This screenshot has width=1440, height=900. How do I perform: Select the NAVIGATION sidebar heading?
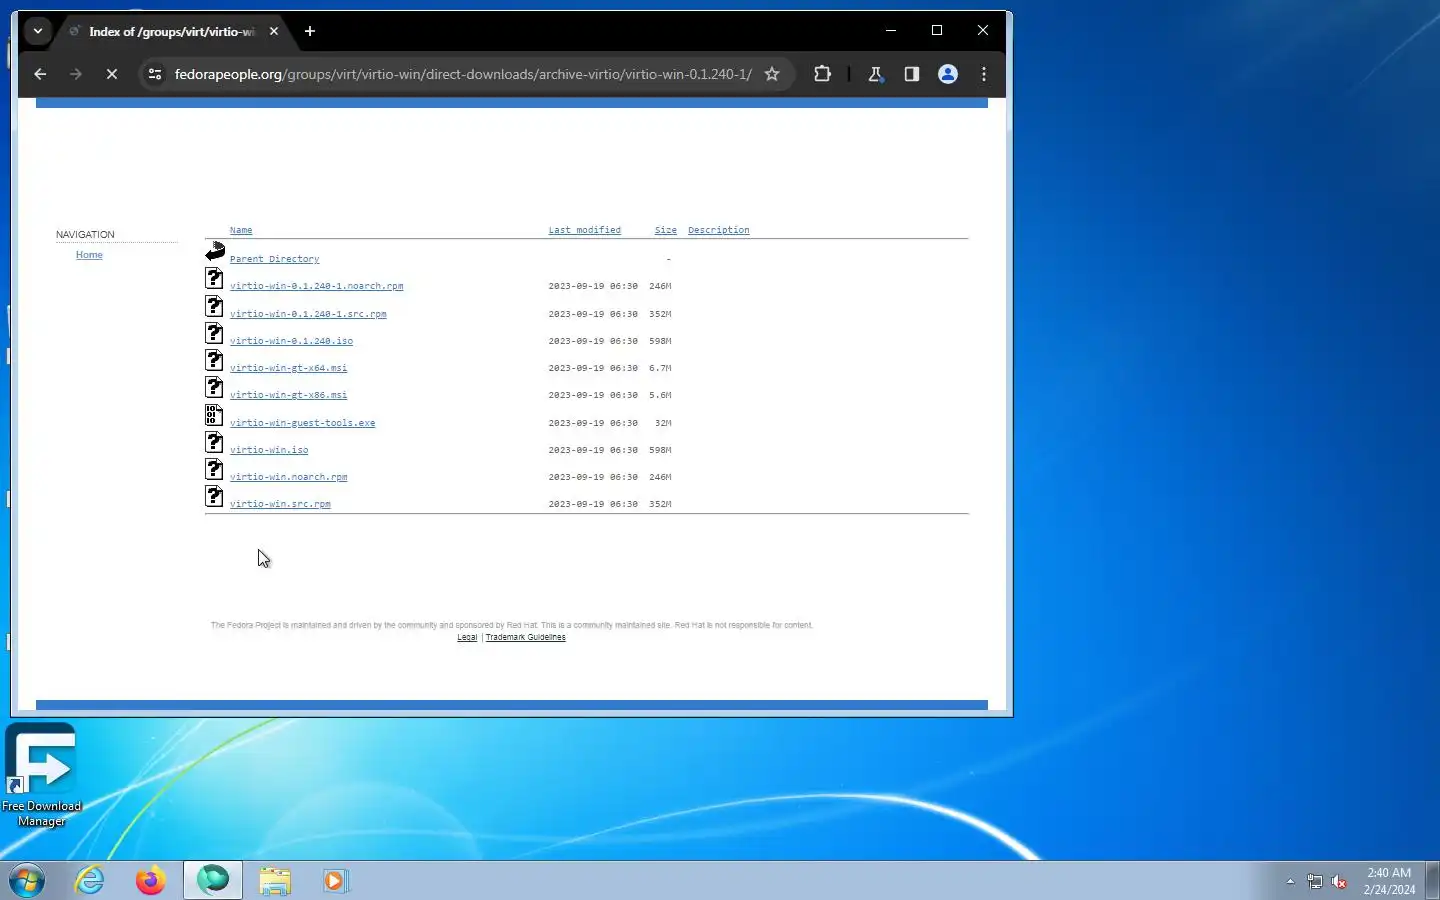click(x=85, y=235)
